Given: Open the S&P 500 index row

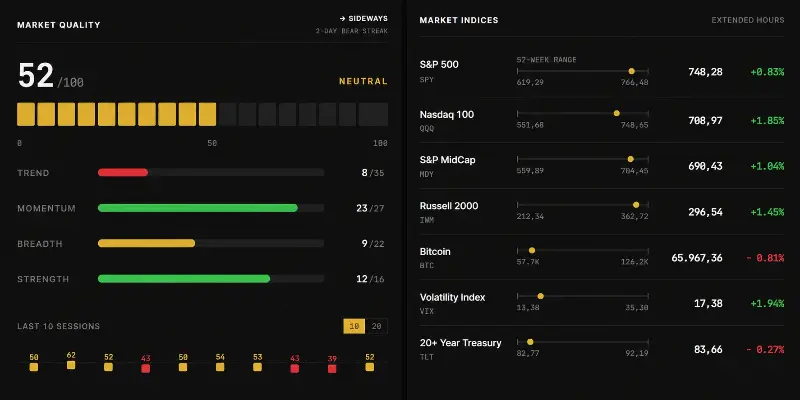Looking at the screenshot, I should click(x=602, y=72).
